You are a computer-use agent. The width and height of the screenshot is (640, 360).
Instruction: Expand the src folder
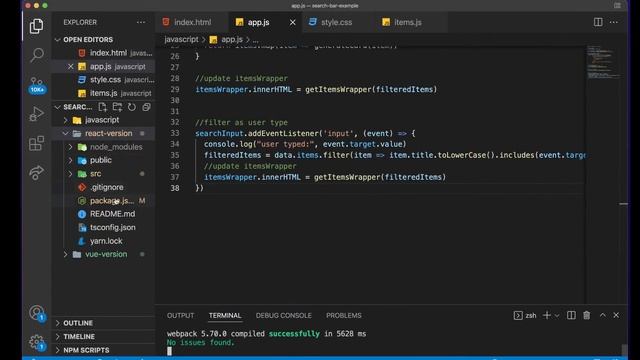point(104,173)
